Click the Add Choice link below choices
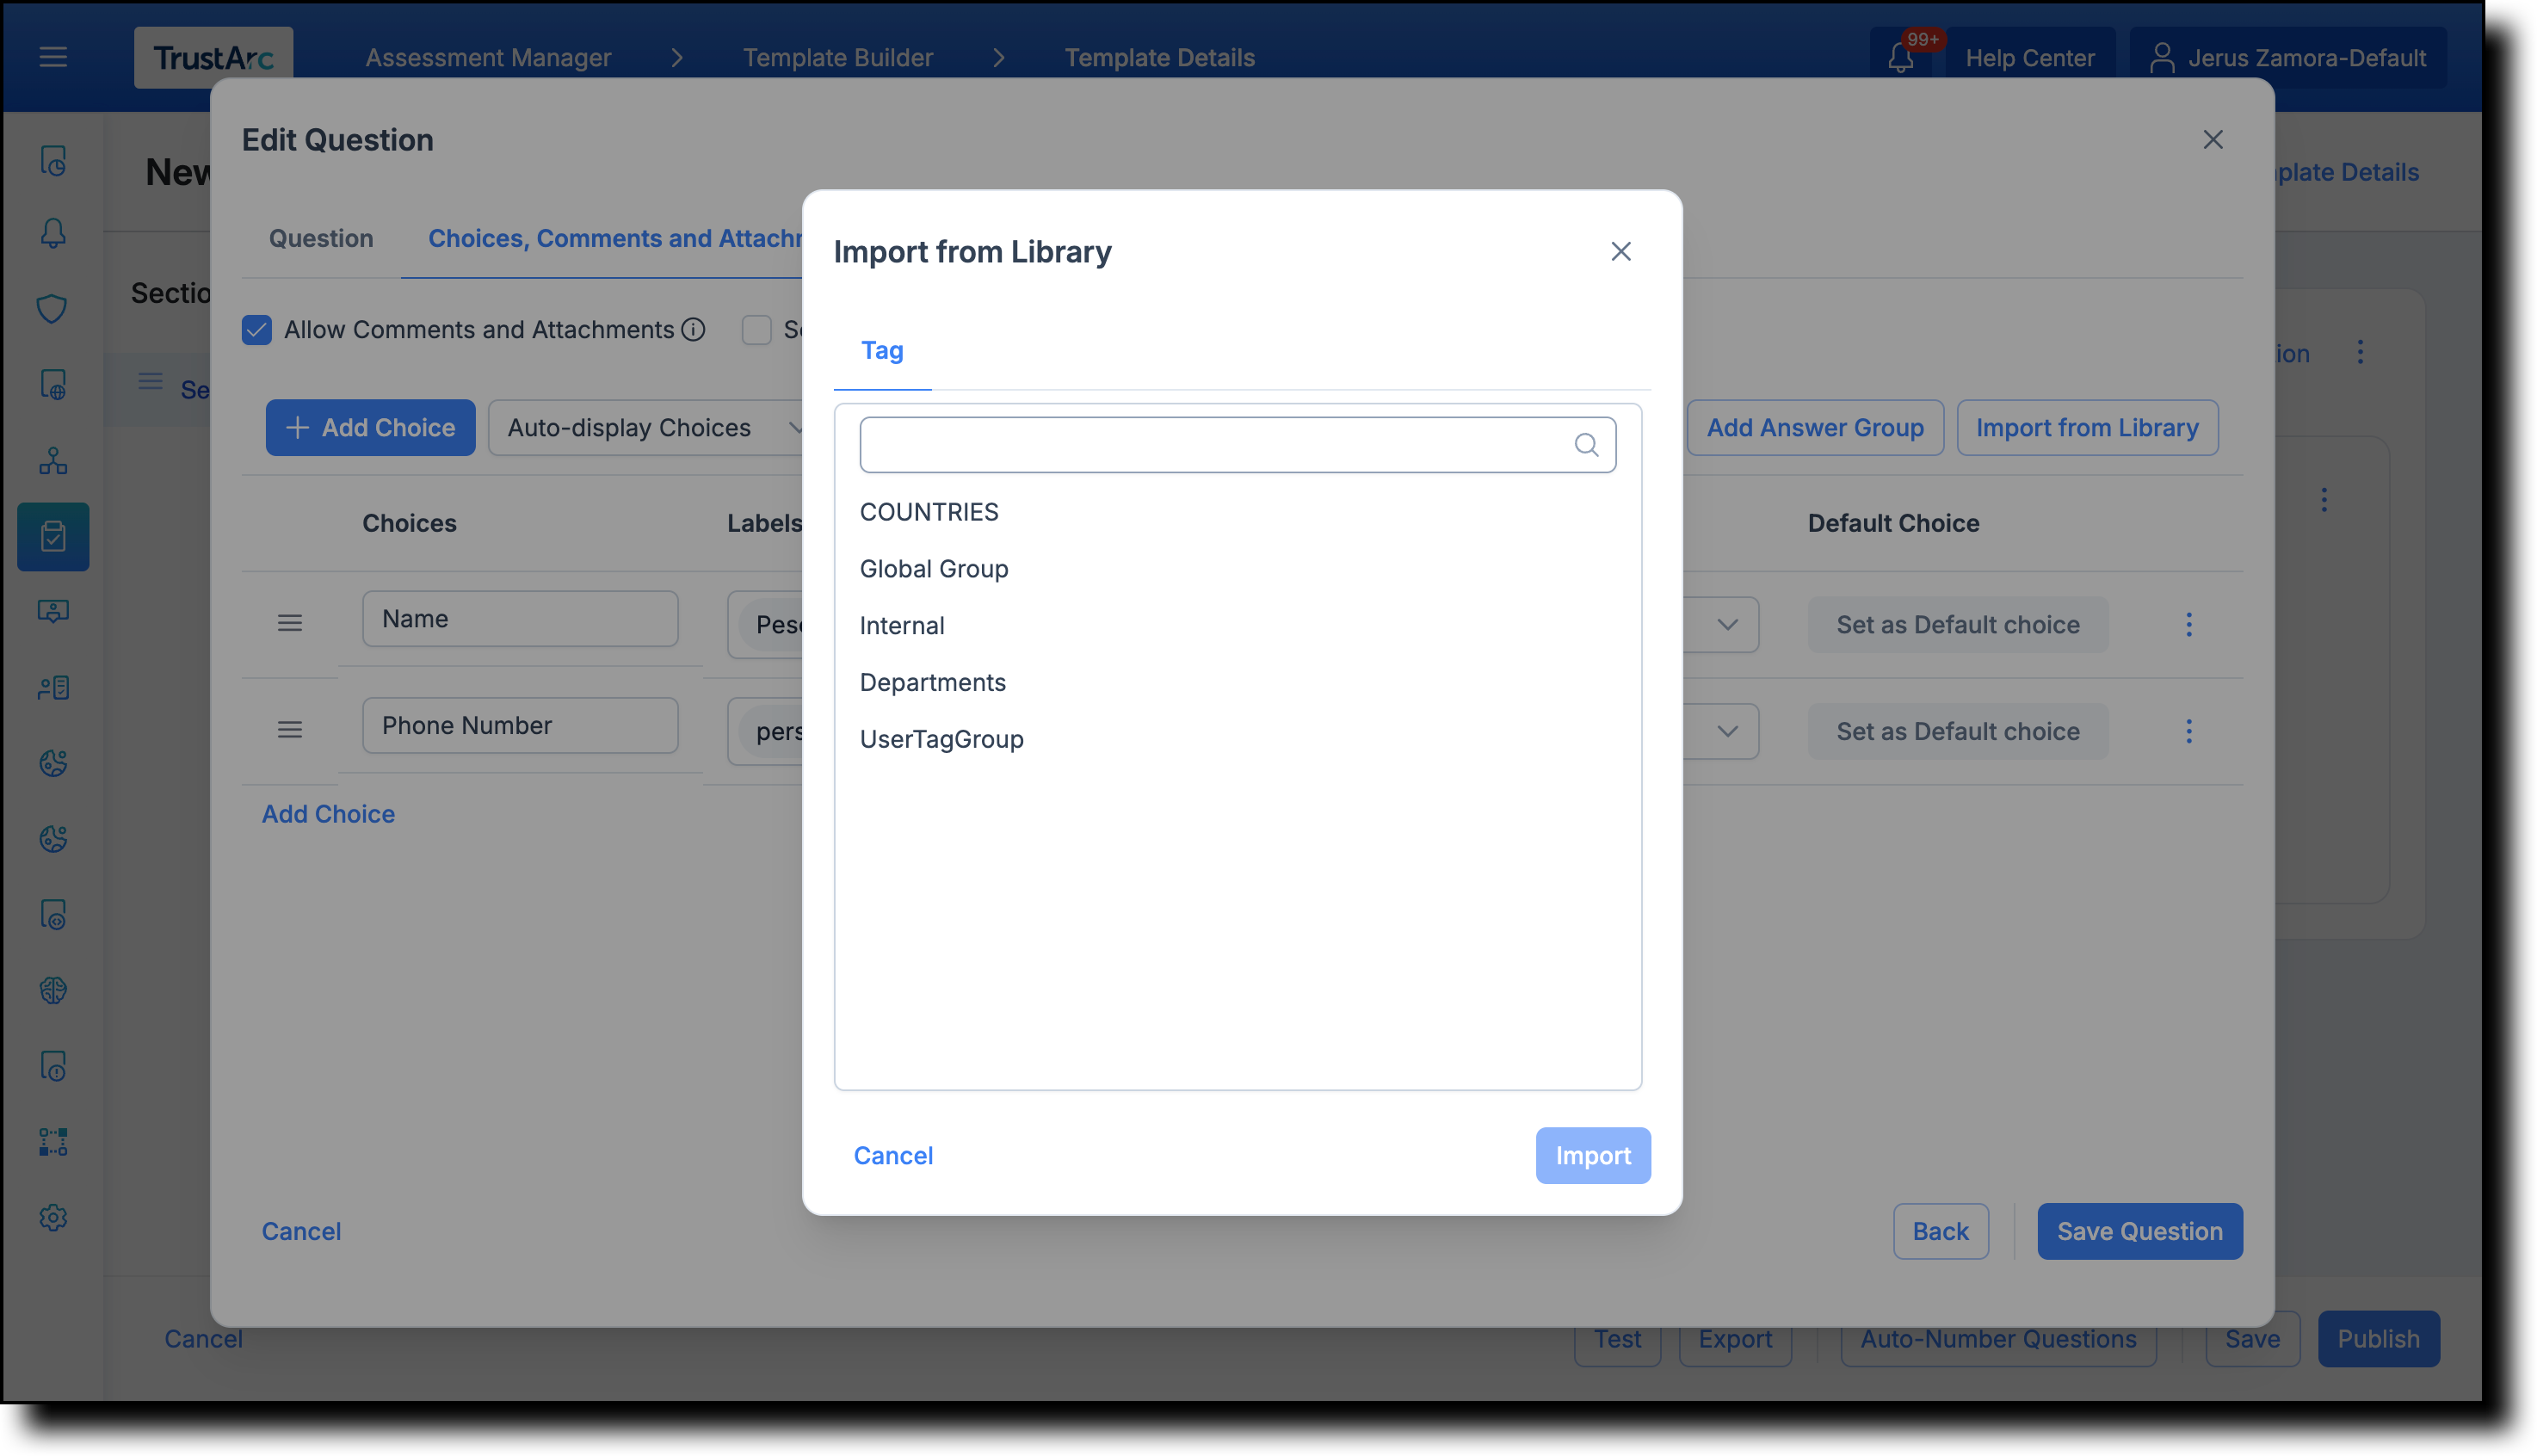 click(x=328, y=813)
